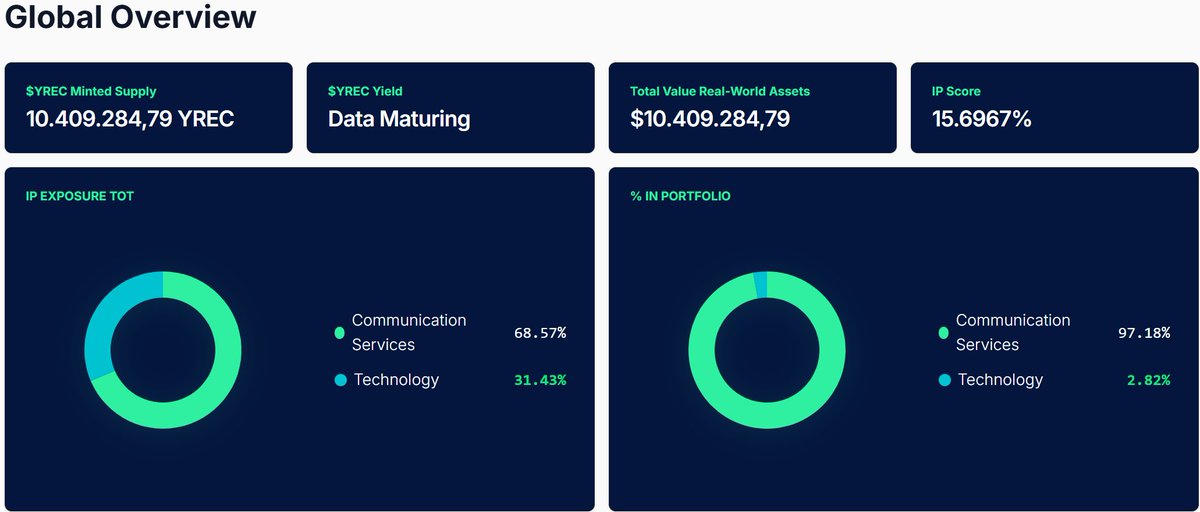
Task: Click the Global Overview heading
Action: (130, 17)
